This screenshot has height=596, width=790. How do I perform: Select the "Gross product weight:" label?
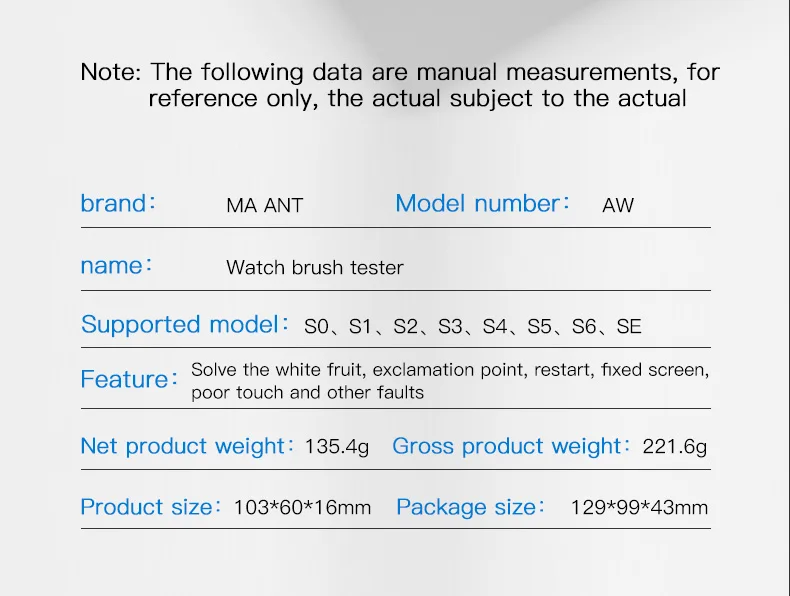tap(512, 446)
